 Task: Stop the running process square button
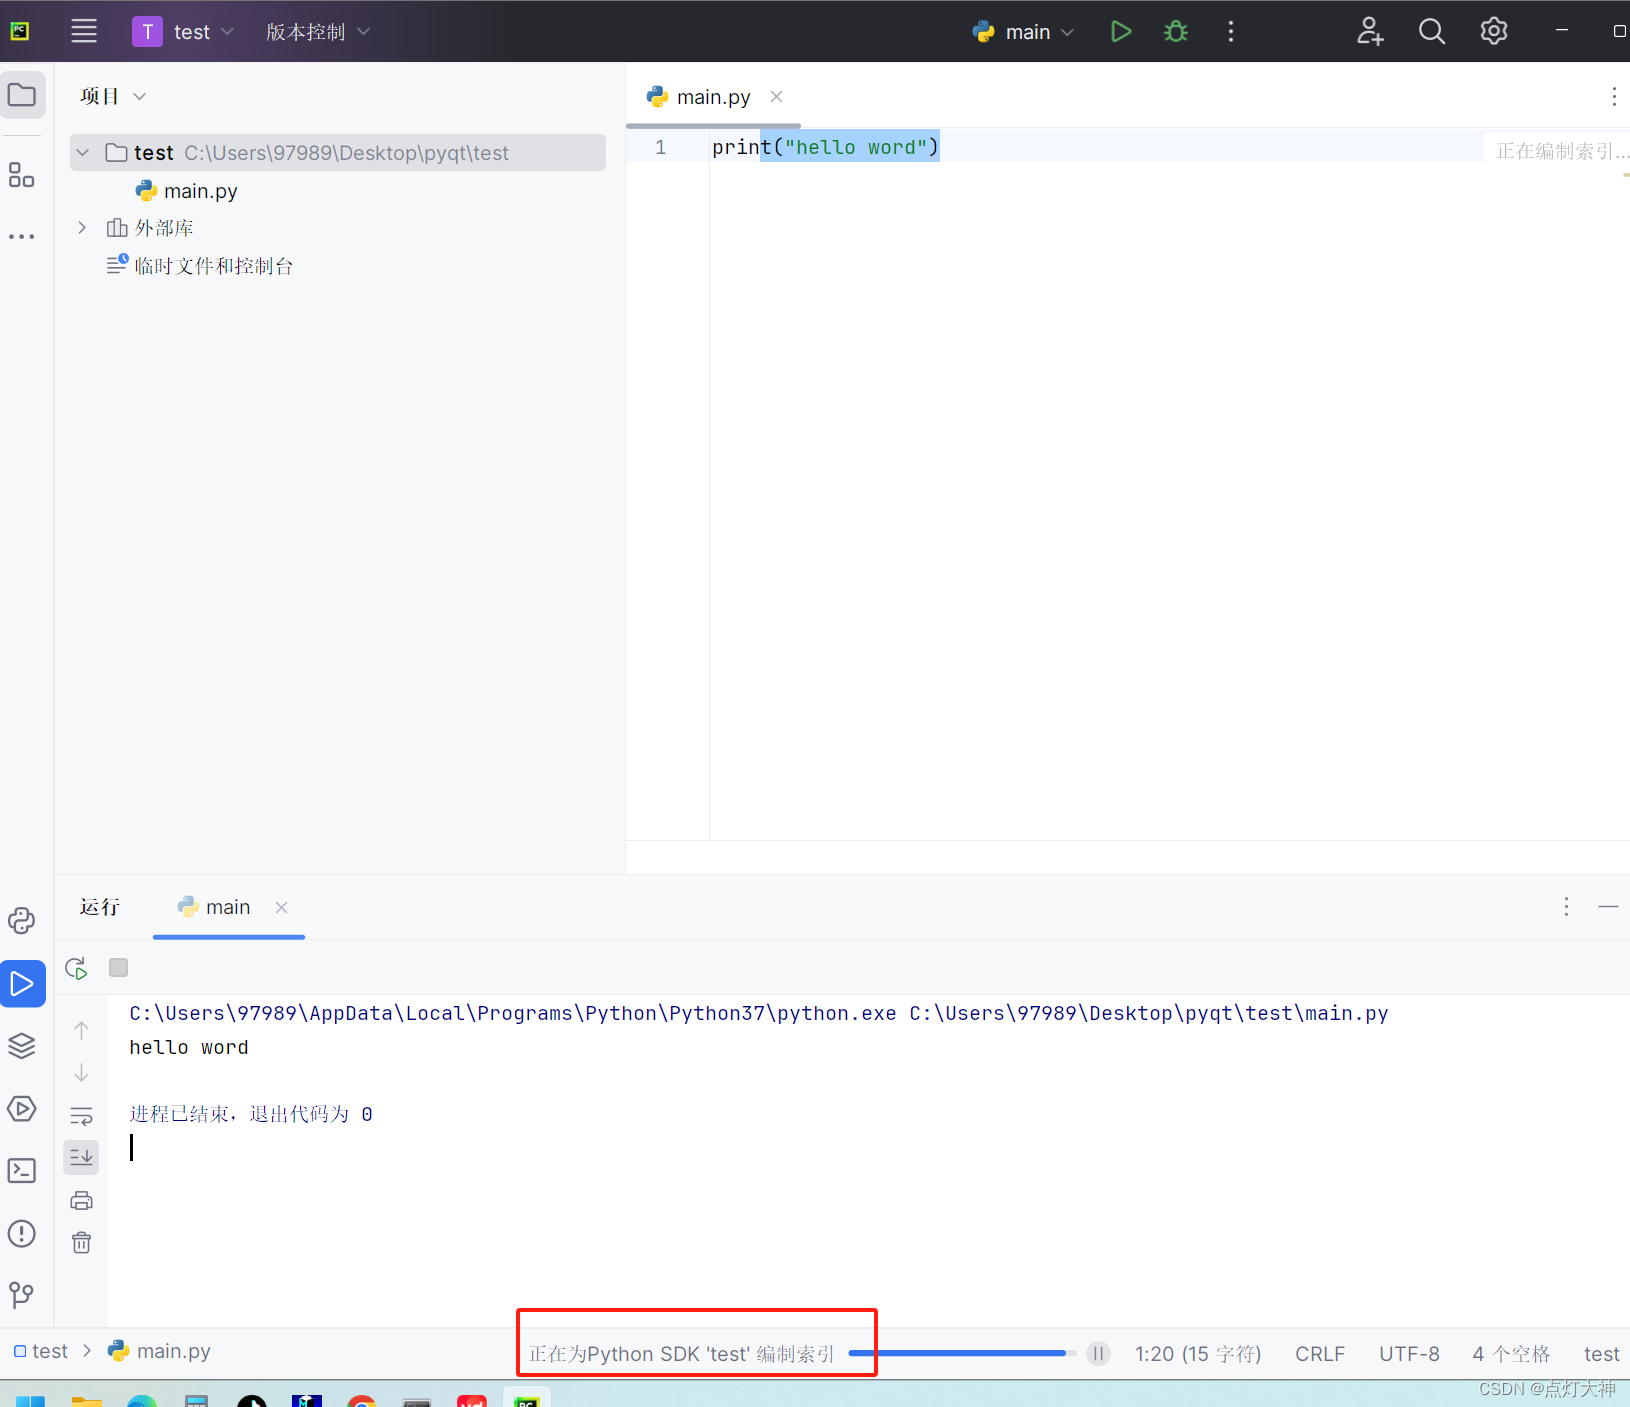click(x=118, y=967)
